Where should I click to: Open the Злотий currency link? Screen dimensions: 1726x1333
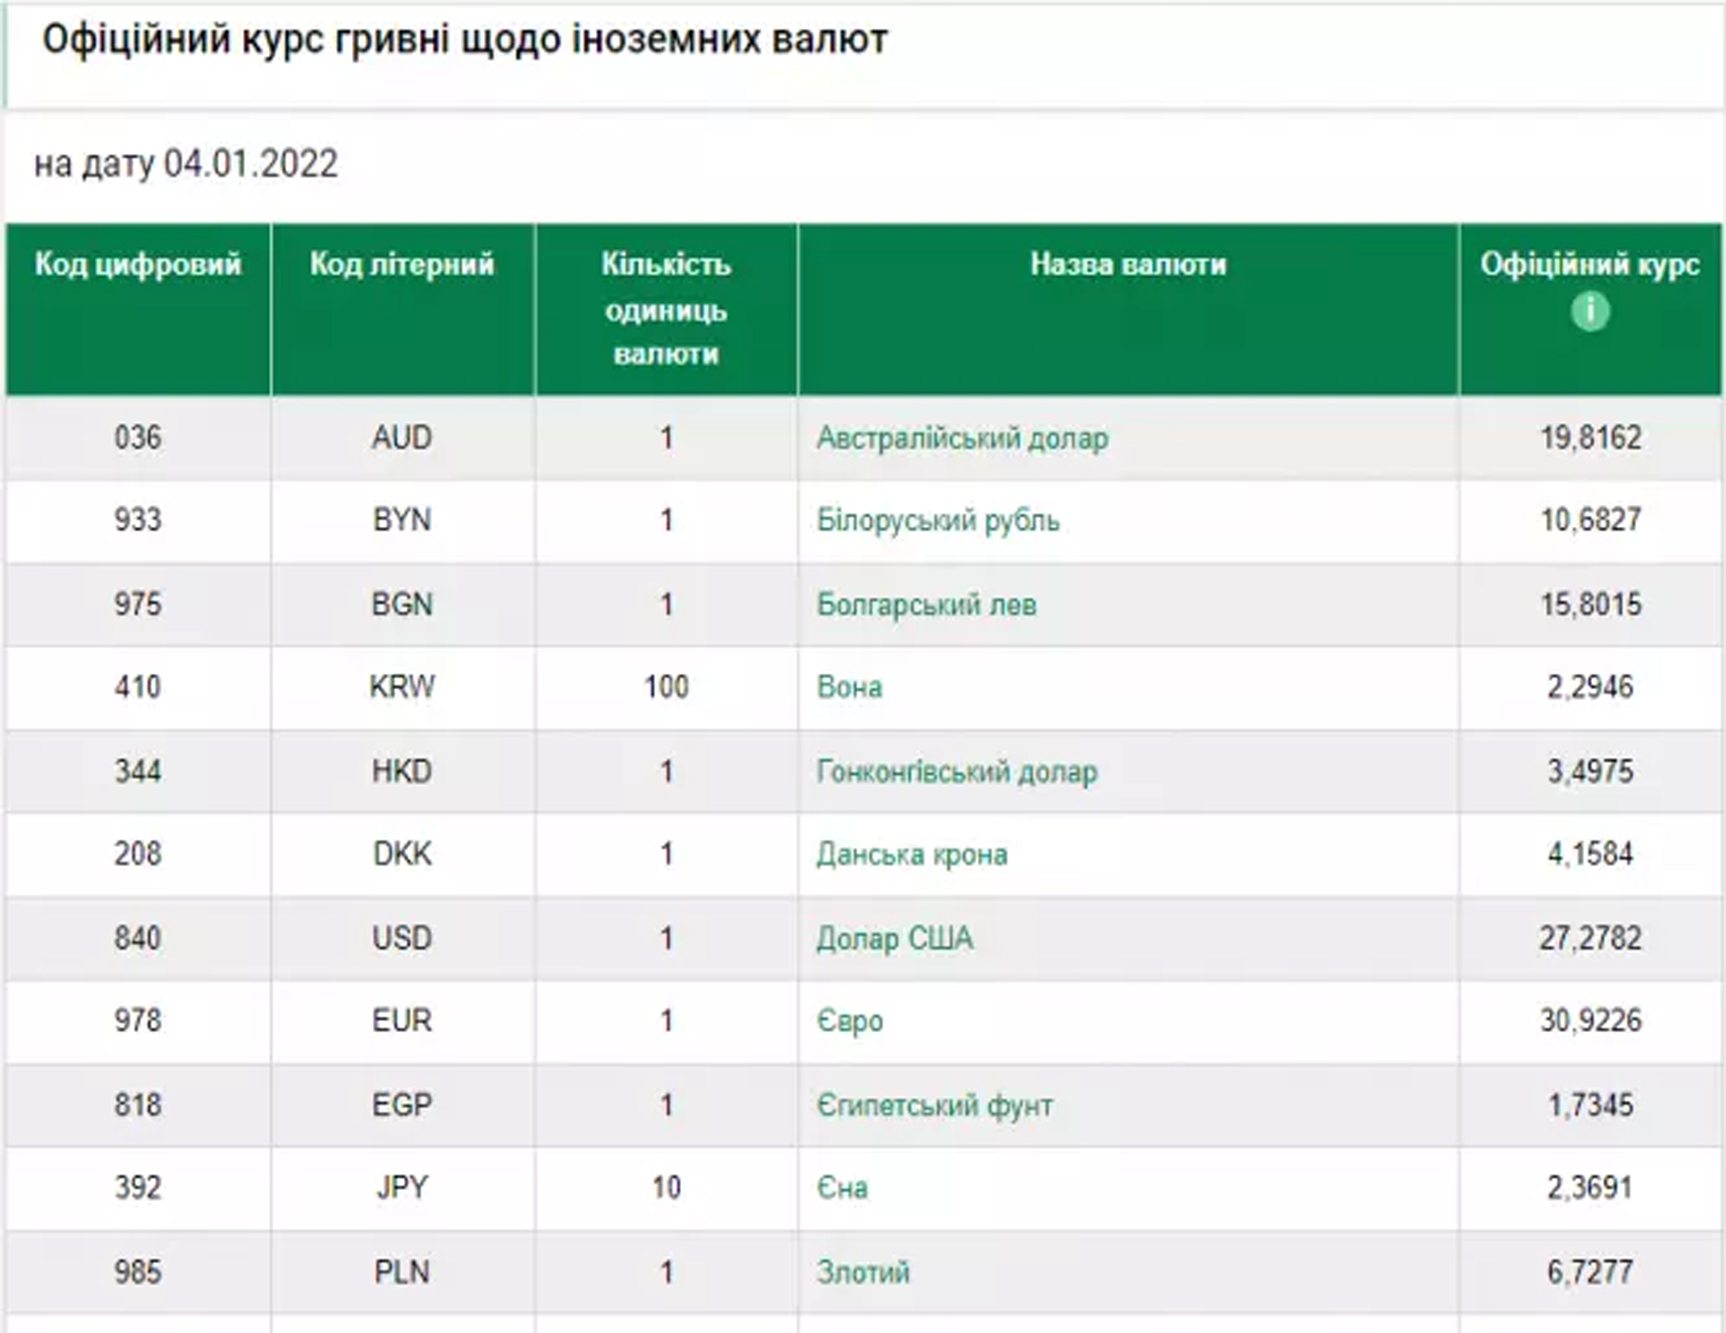pyautogui.click(x=863, y=1273)
